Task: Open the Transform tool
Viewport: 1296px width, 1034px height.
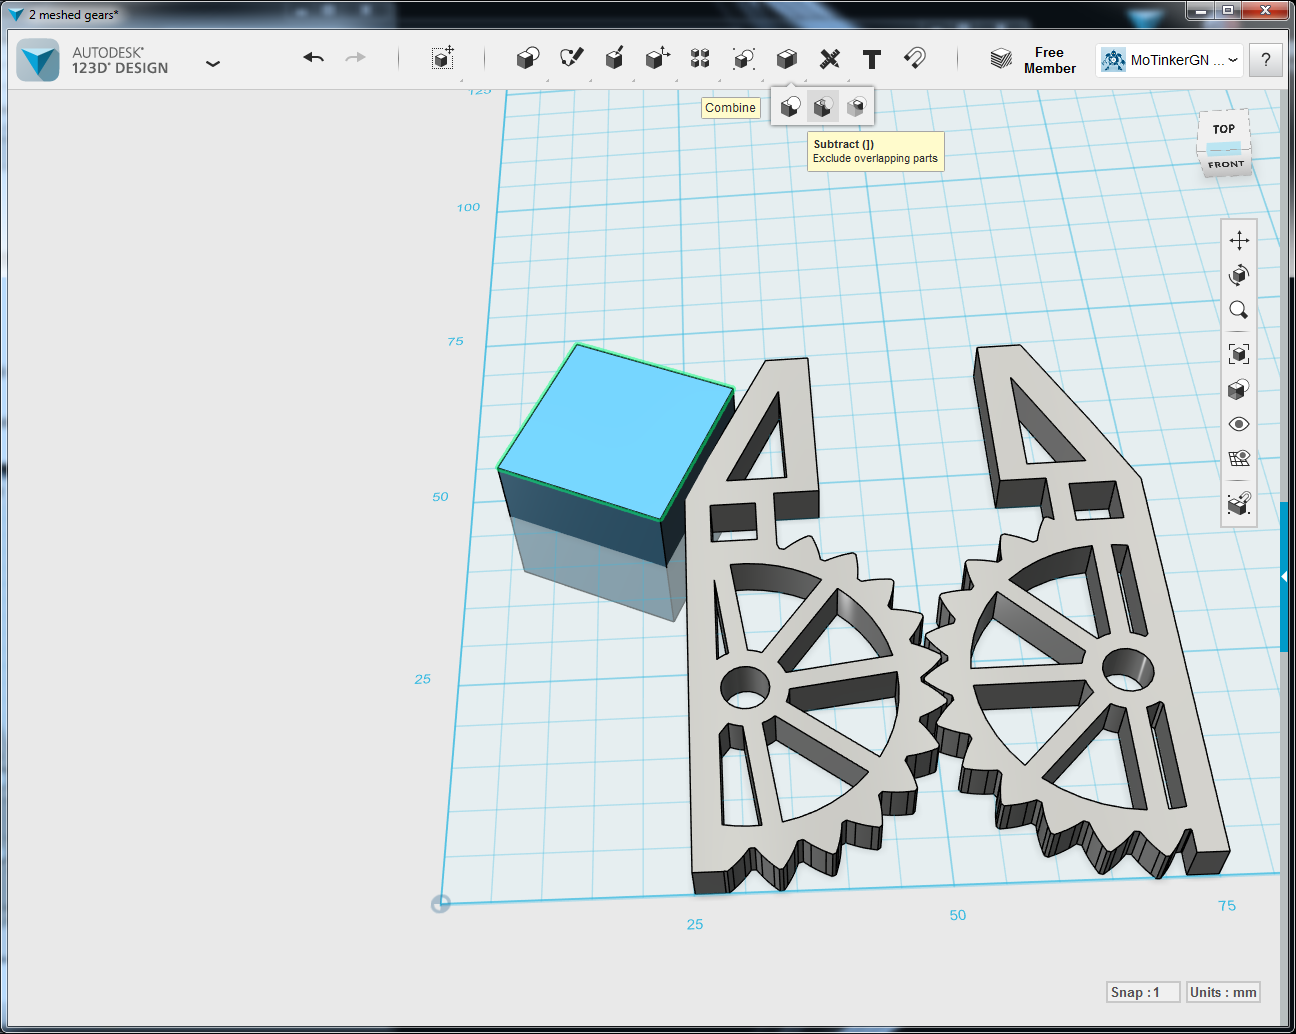Action: 443,58
